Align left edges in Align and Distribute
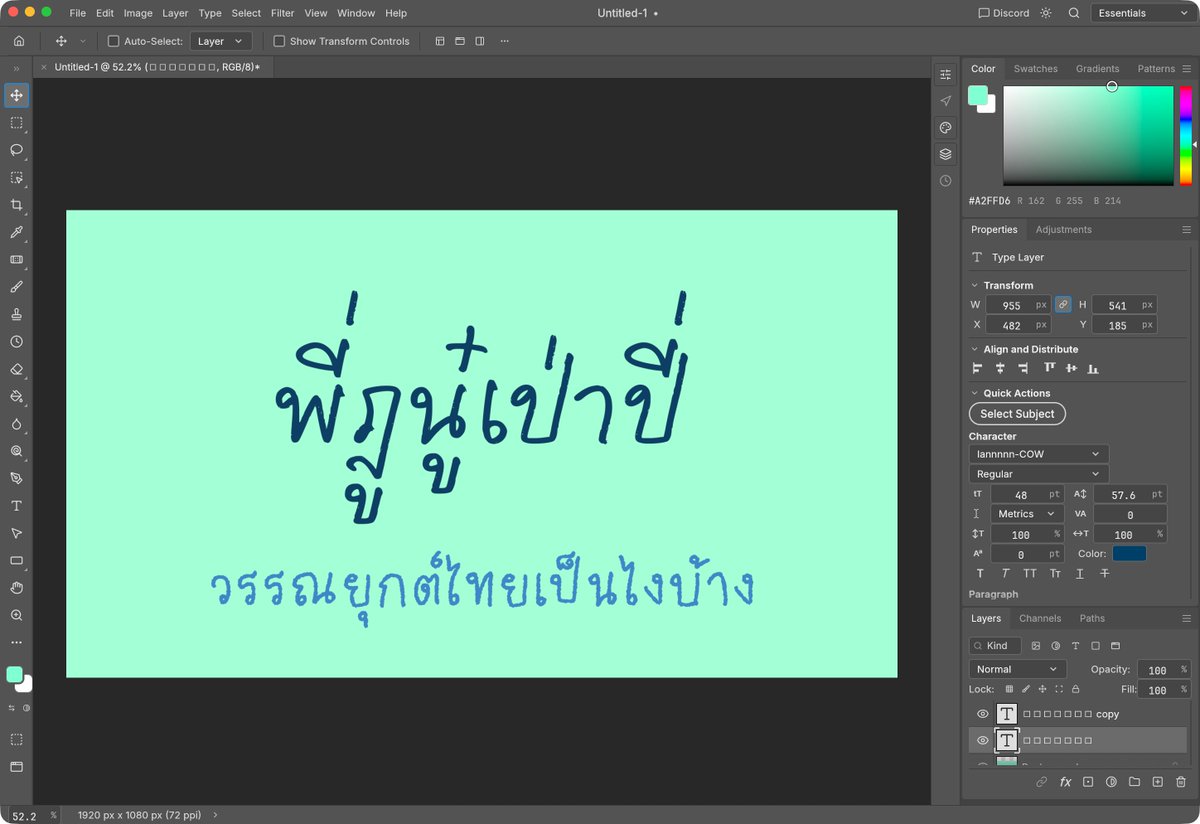This screenshot has width=1200, height=824. tap(978, 369)
